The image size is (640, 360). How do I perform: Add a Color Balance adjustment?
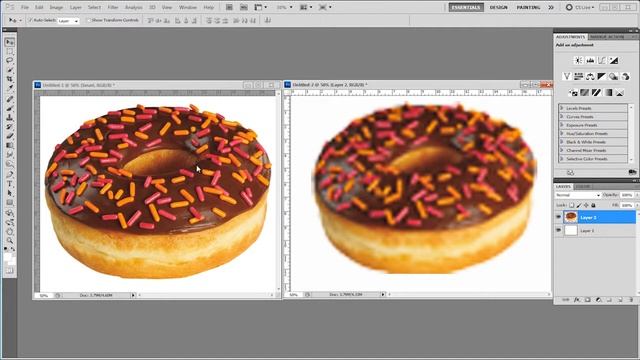[590, 76]
